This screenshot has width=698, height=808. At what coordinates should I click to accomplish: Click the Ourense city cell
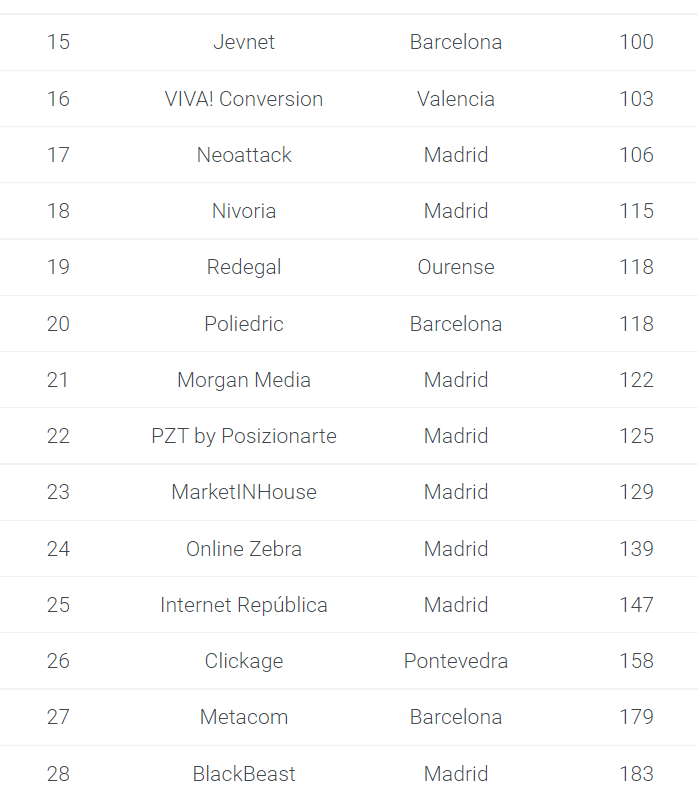456,267
